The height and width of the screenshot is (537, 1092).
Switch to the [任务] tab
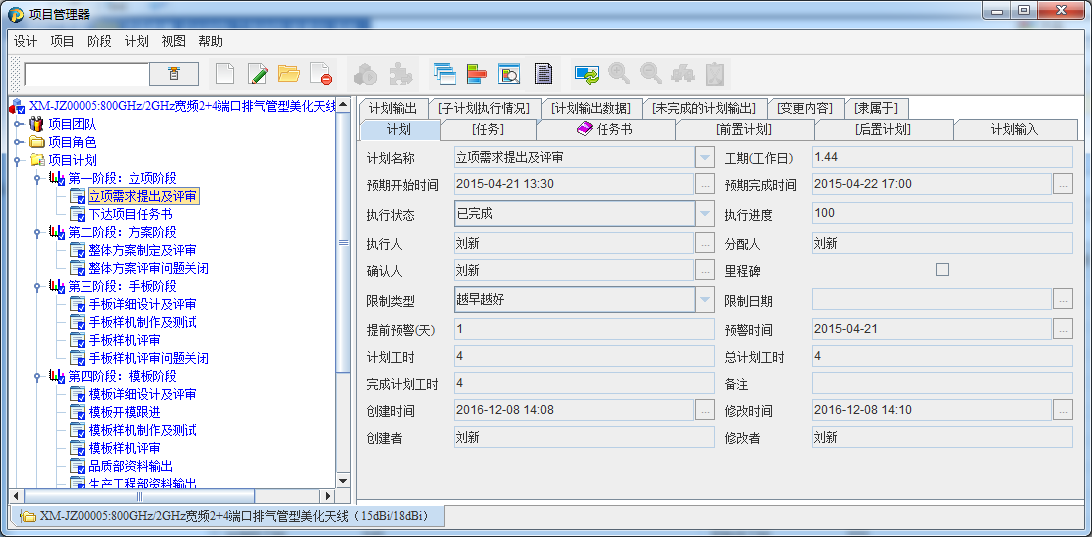pyautogui.click(x=488, y=130)
